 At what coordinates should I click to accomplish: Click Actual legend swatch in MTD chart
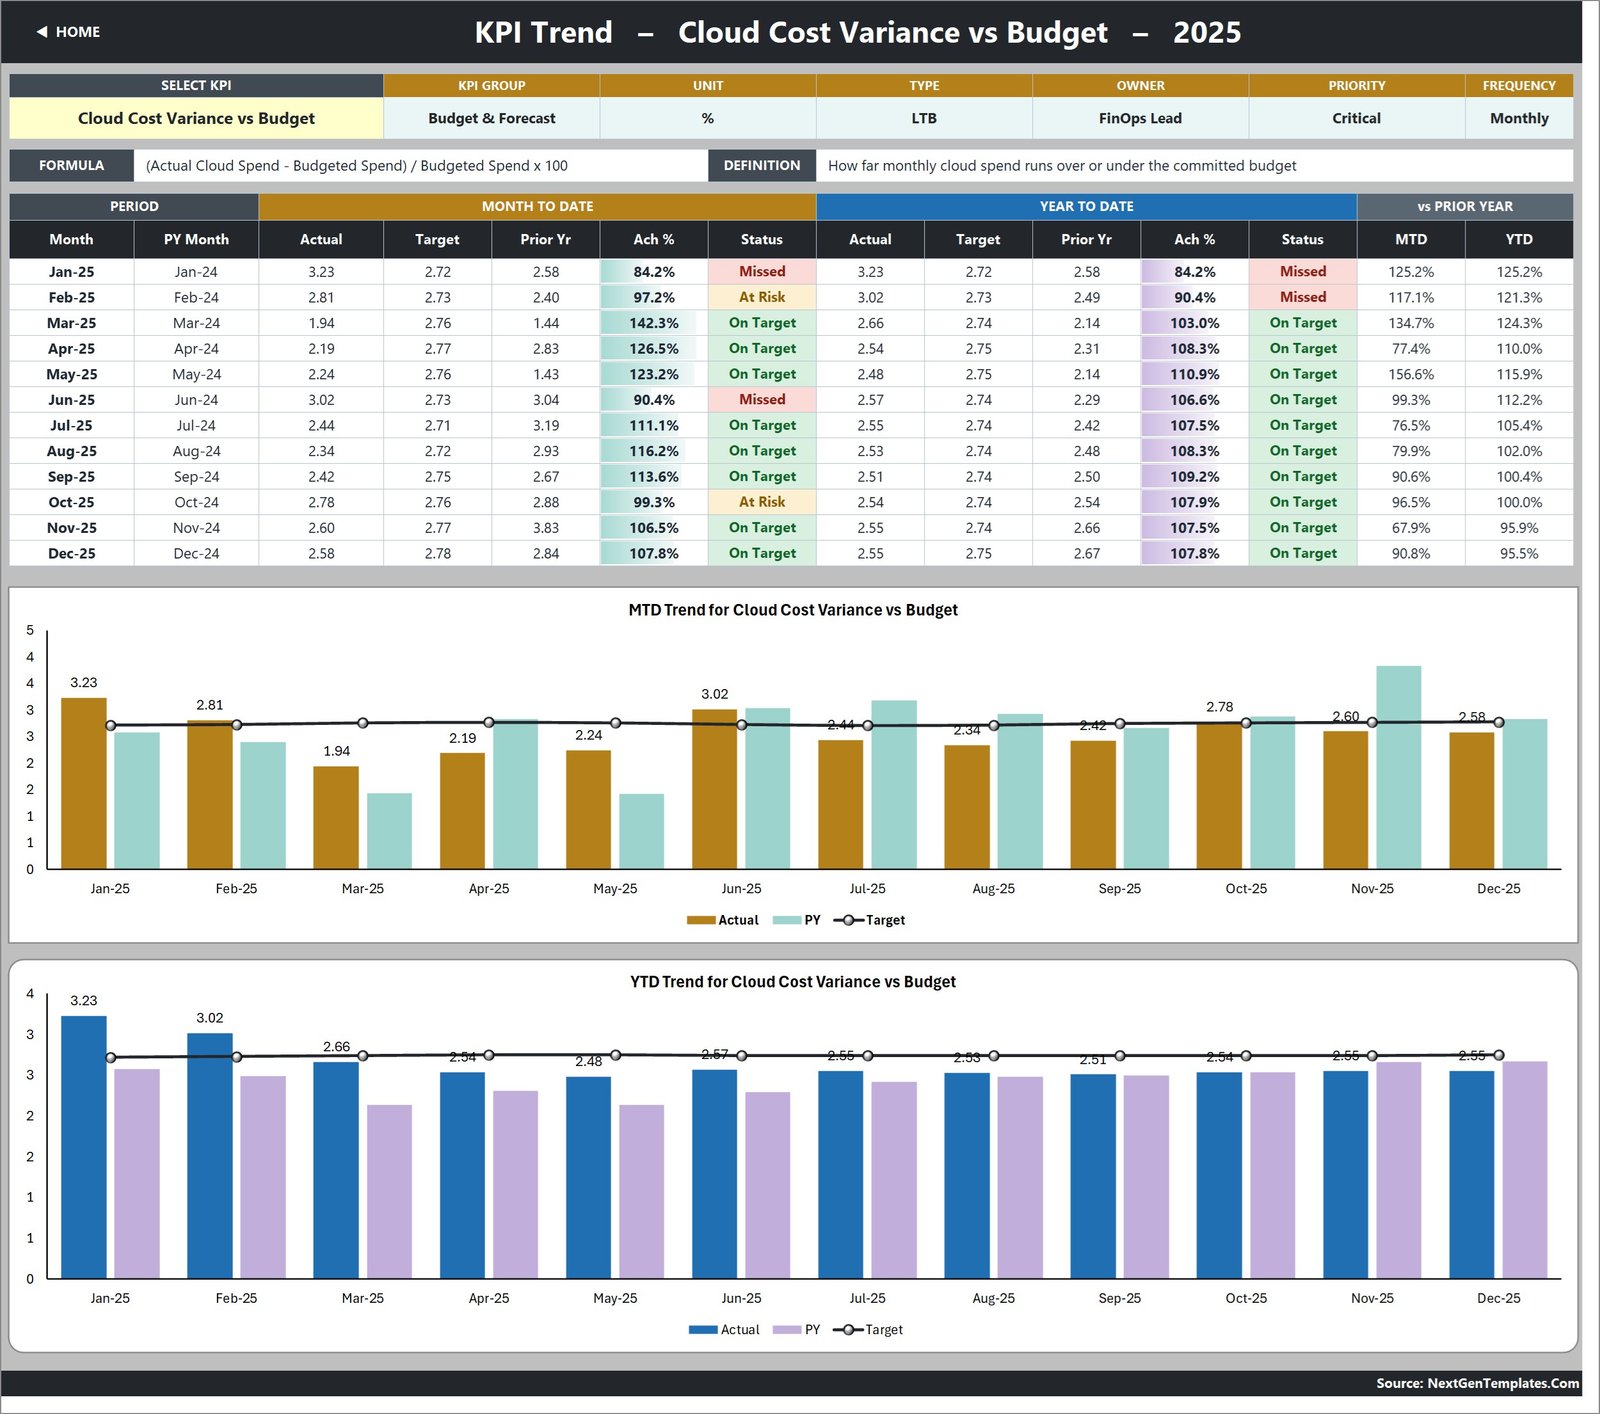701,920
